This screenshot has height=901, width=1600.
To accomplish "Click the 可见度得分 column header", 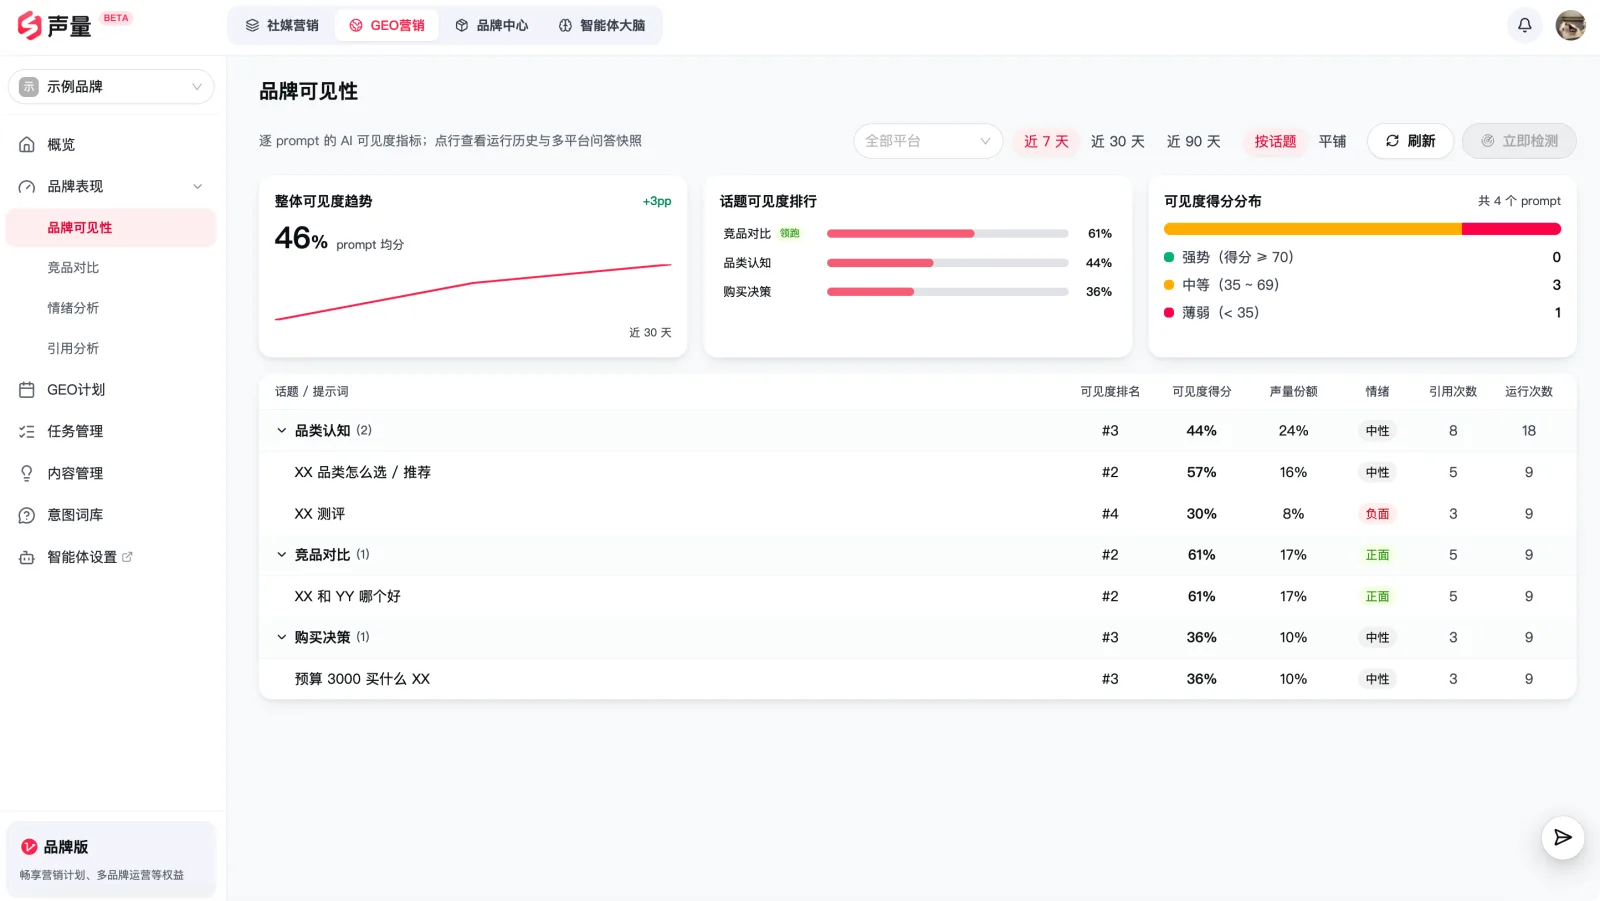I will click(1201, 392).
